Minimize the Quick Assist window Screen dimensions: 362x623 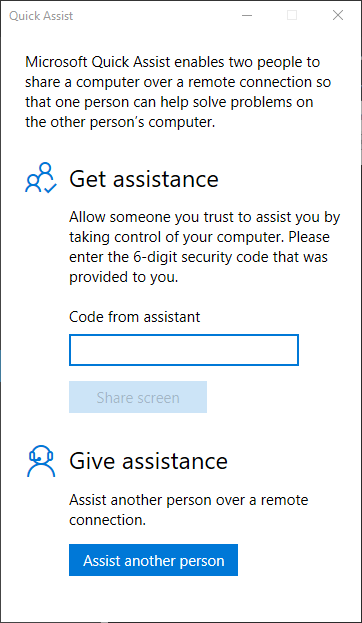pyautogui.click(x=247, y=15)
